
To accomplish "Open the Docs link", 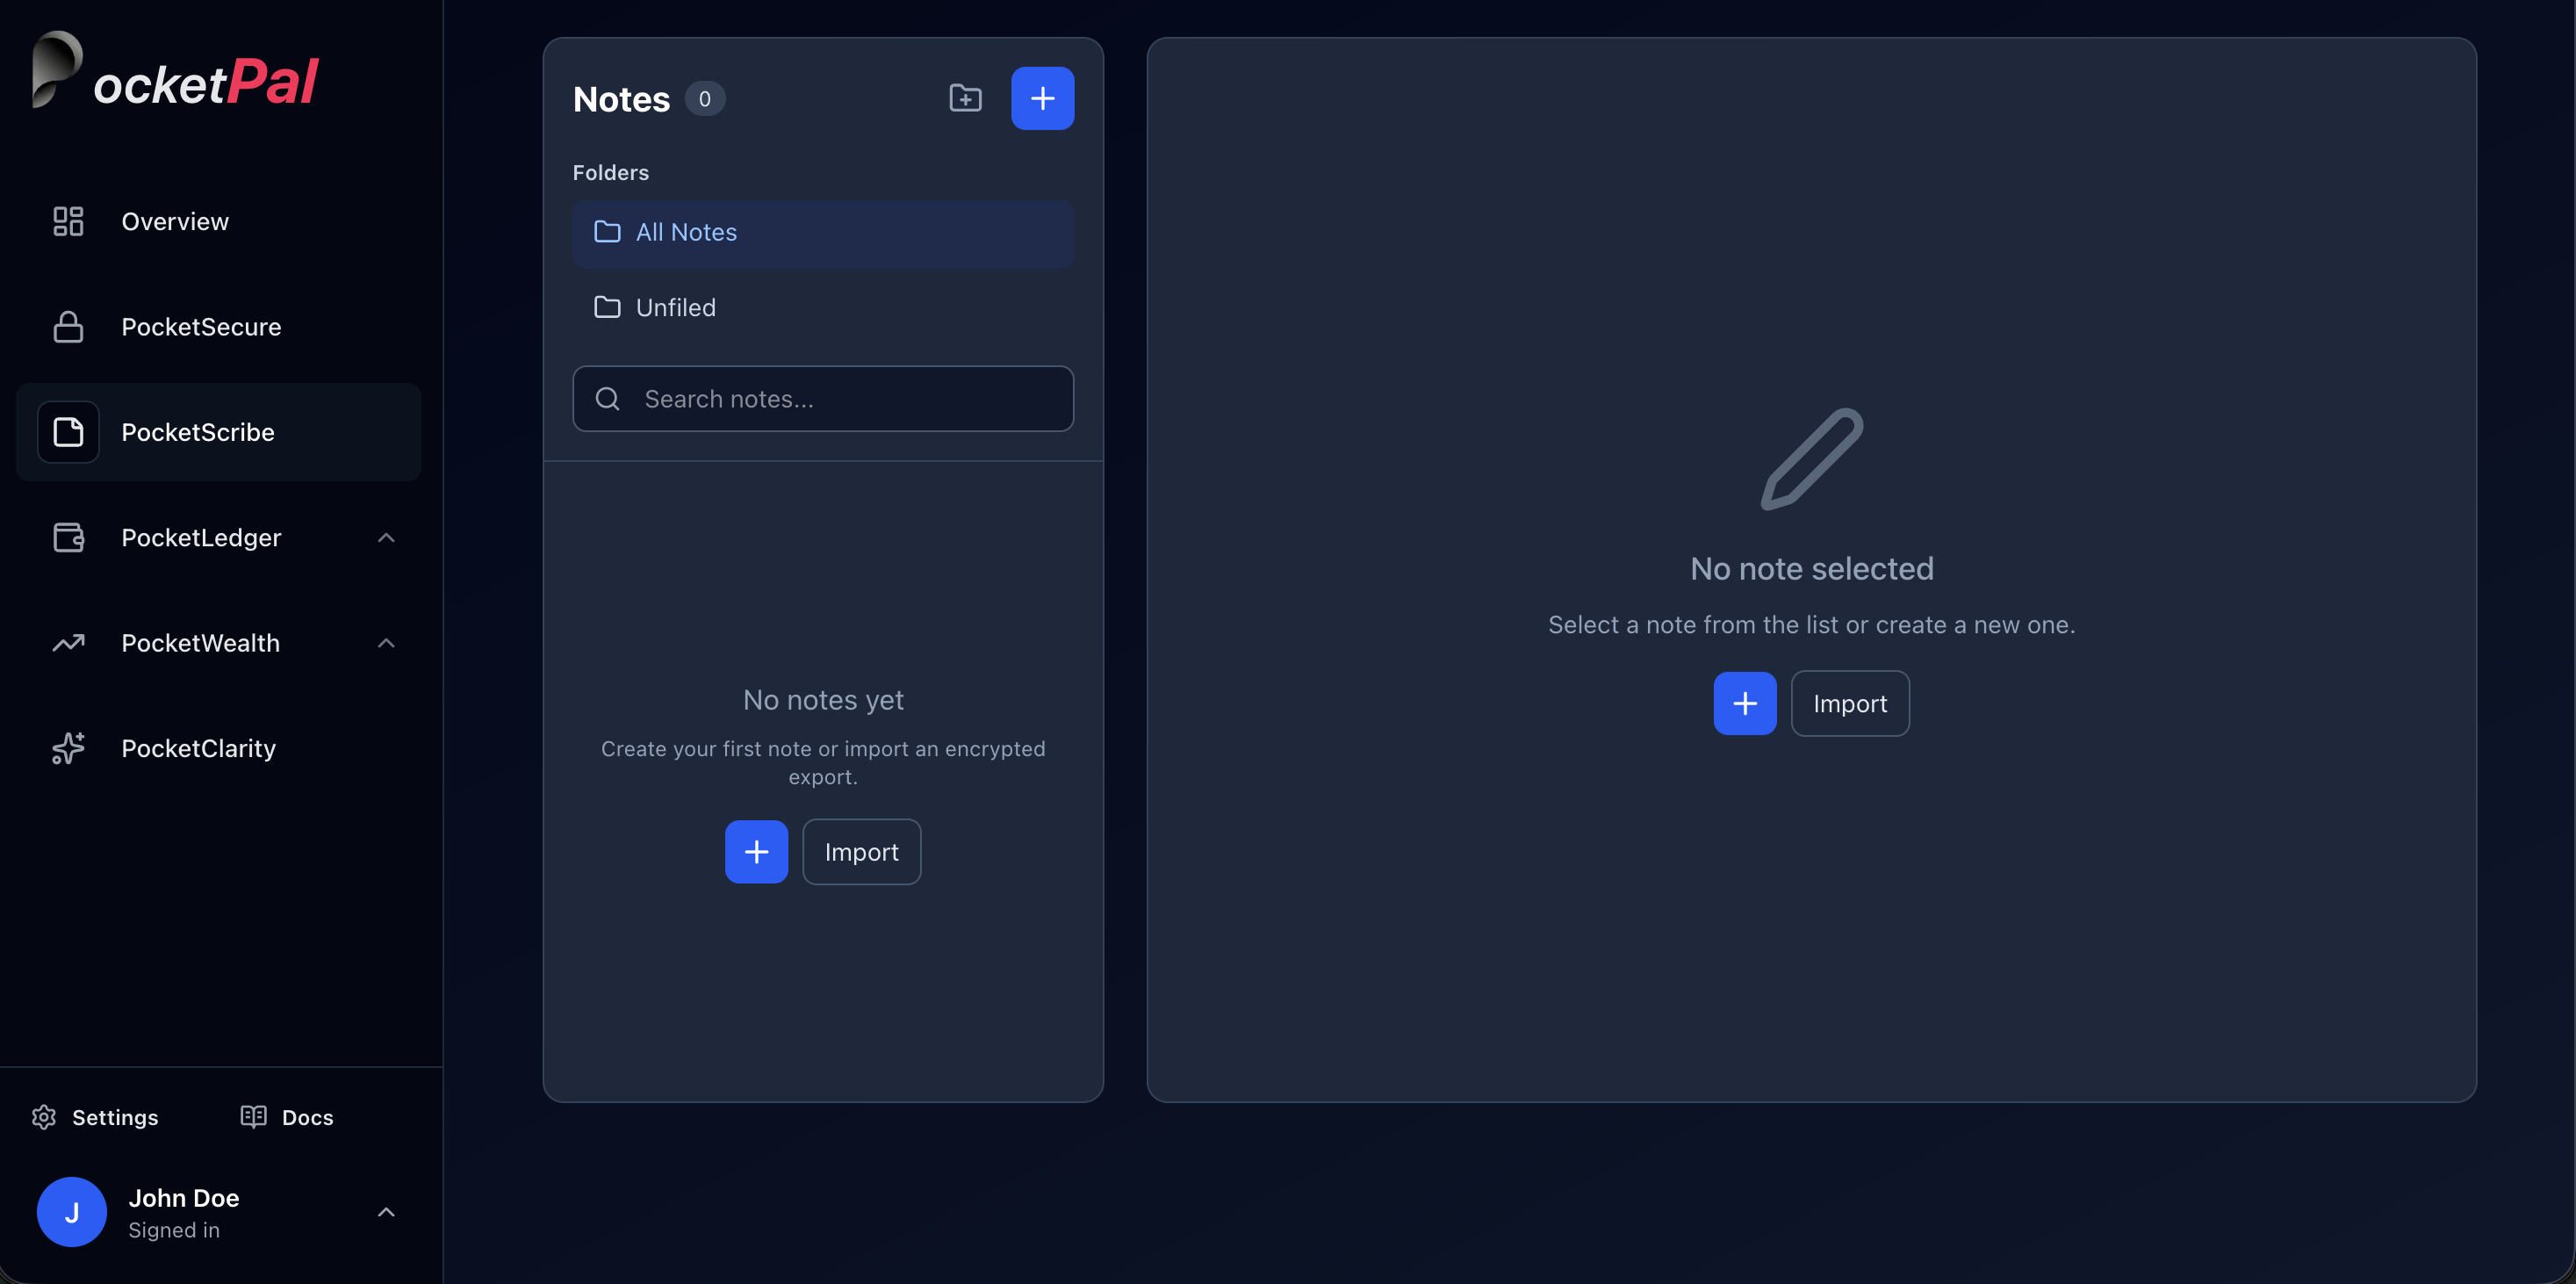I will [x=287, y=1117].
